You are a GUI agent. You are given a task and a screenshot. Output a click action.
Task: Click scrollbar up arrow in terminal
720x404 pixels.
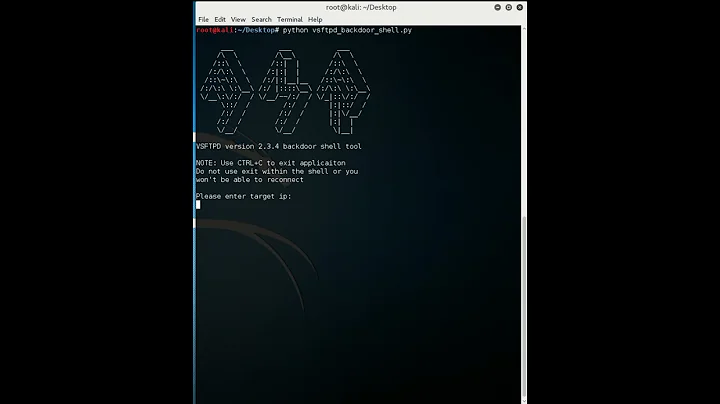coord(524,28)
